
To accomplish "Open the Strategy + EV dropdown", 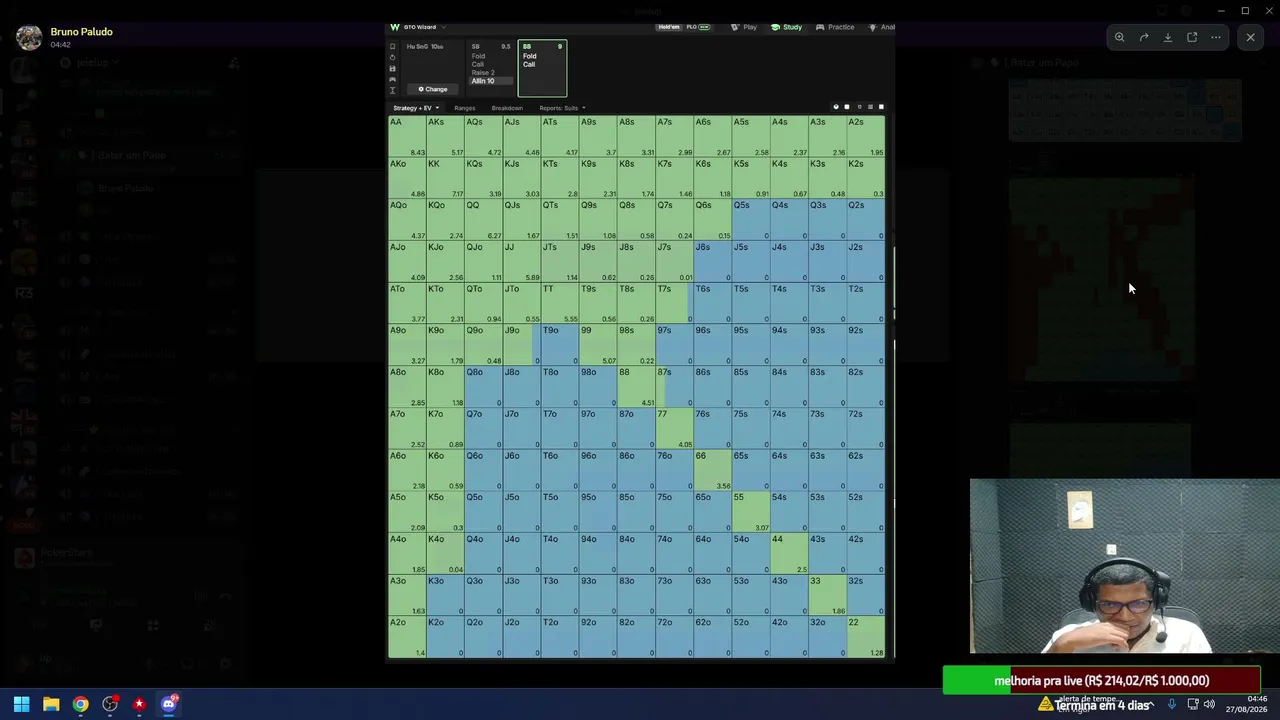I will pyautogui.click(x=416, y=108).
